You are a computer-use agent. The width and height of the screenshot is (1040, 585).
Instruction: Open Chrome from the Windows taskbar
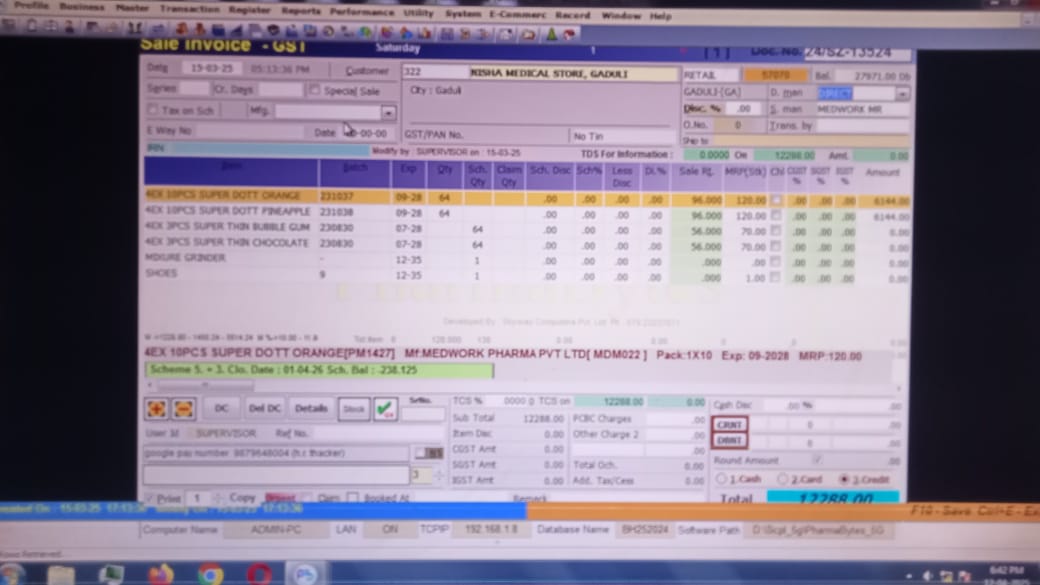pos(210,575)
